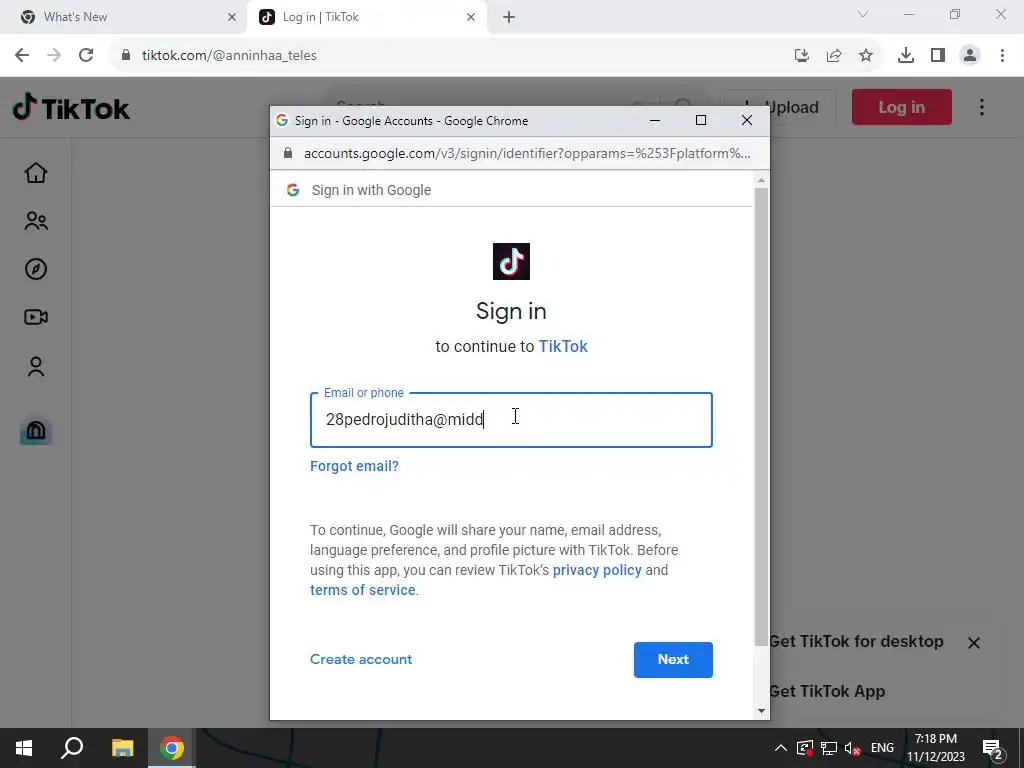Open the Chrome tab search chevron
Viewport: 1024px width, 768px height.
click(863, 15)
